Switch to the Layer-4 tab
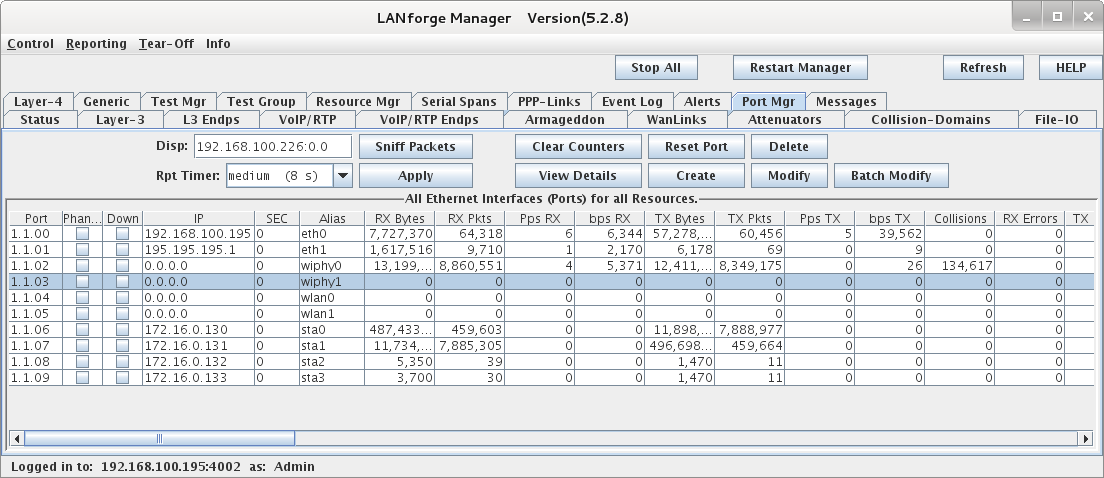The width and height of the screenshot is (1104, 478). point(38,101)
